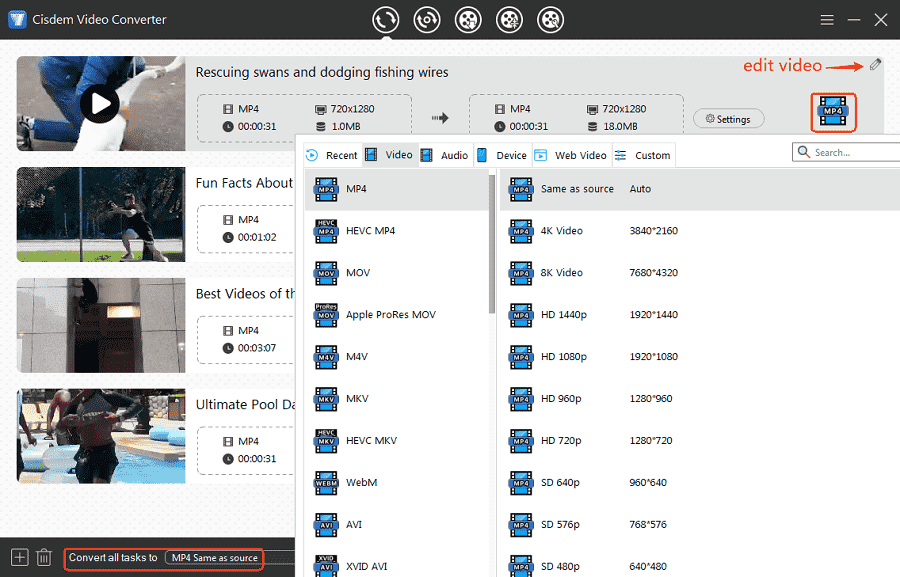This screenshot has height=577, width=900.
Task: Add a new file with plus icon
Action: click(x=20, y=557)
